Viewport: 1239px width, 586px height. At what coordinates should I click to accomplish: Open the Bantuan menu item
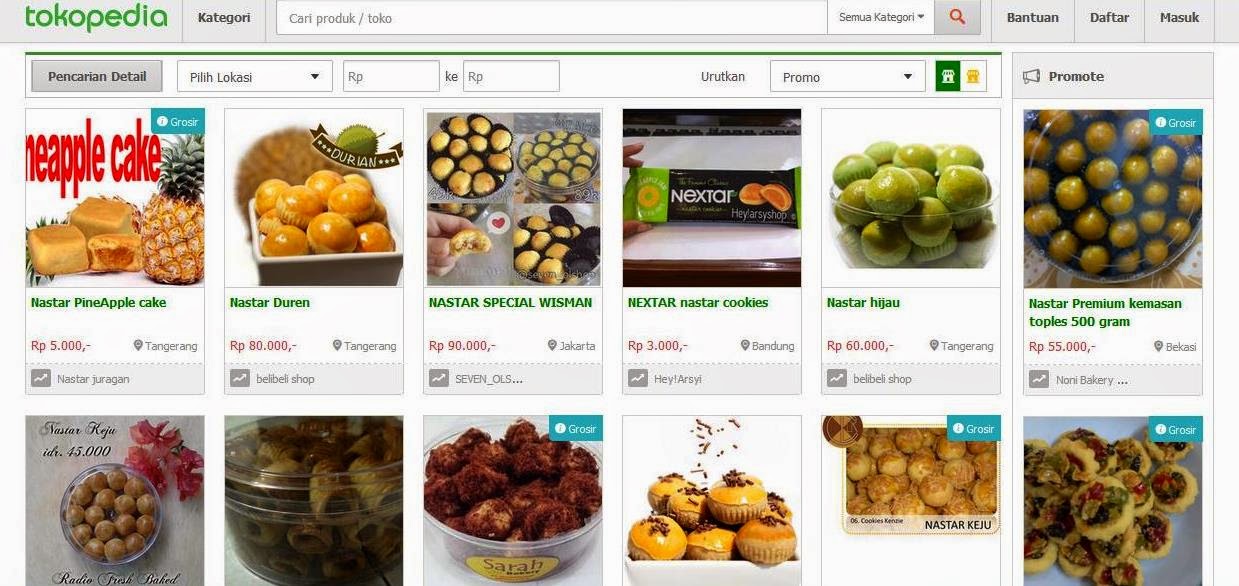1032,17
